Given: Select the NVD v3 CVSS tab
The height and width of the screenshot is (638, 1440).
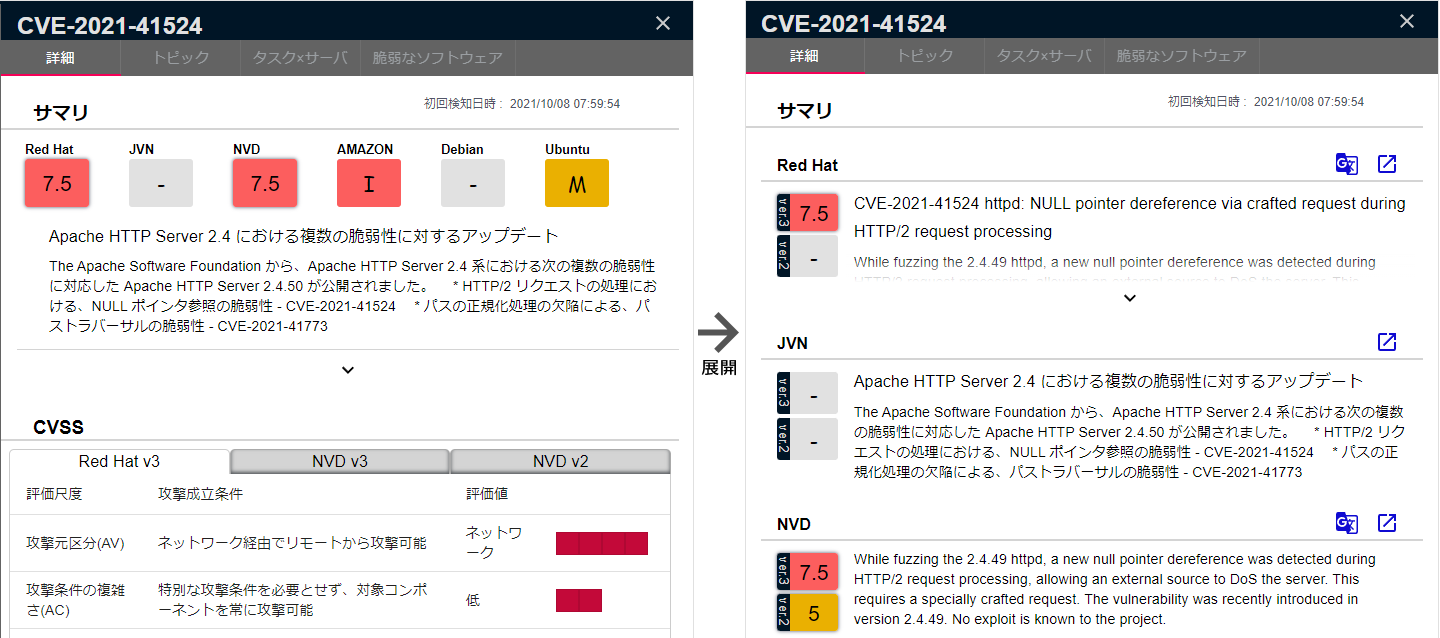Looking at the screenshot, I should coord(340,461).
